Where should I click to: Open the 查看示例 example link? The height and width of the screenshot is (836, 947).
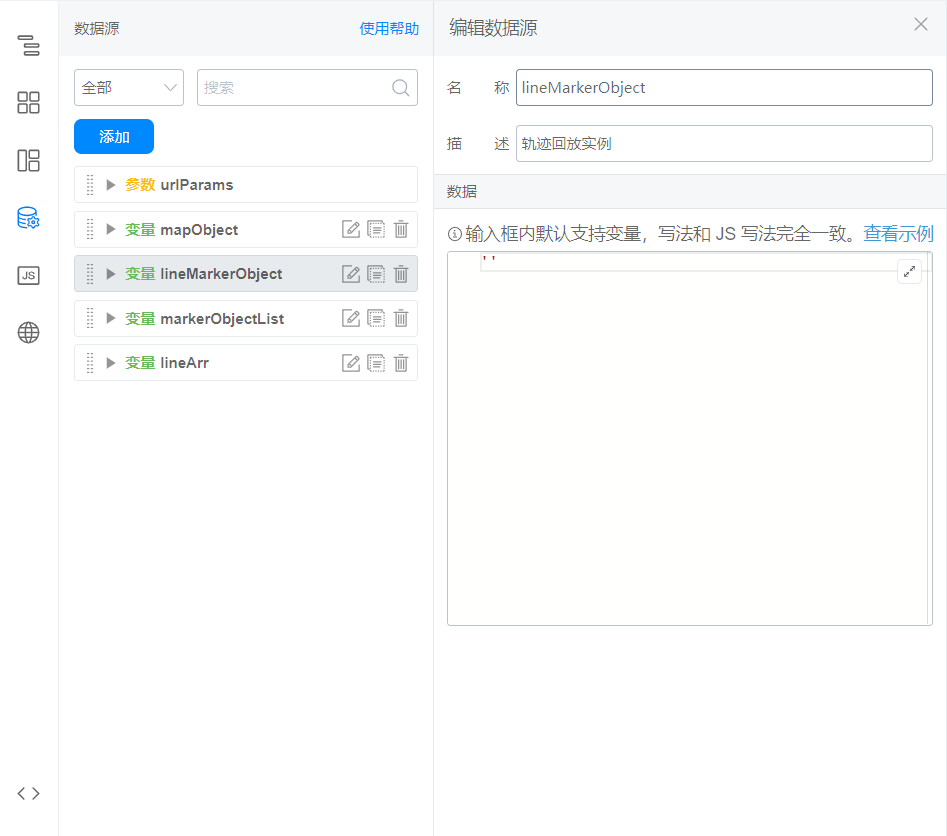(x=898, y=234)
